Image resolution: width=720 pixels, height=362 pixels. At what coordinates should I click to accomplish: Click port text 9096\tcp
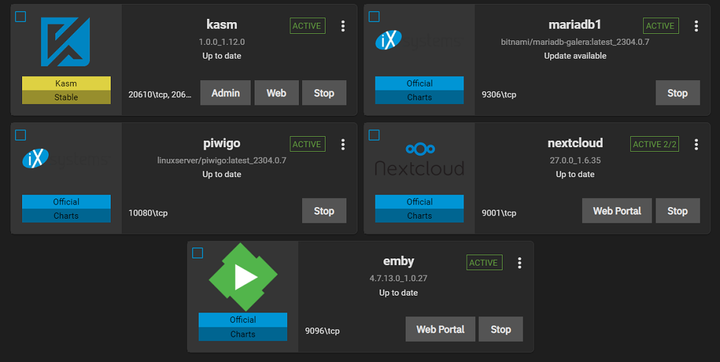pos(322,331)
